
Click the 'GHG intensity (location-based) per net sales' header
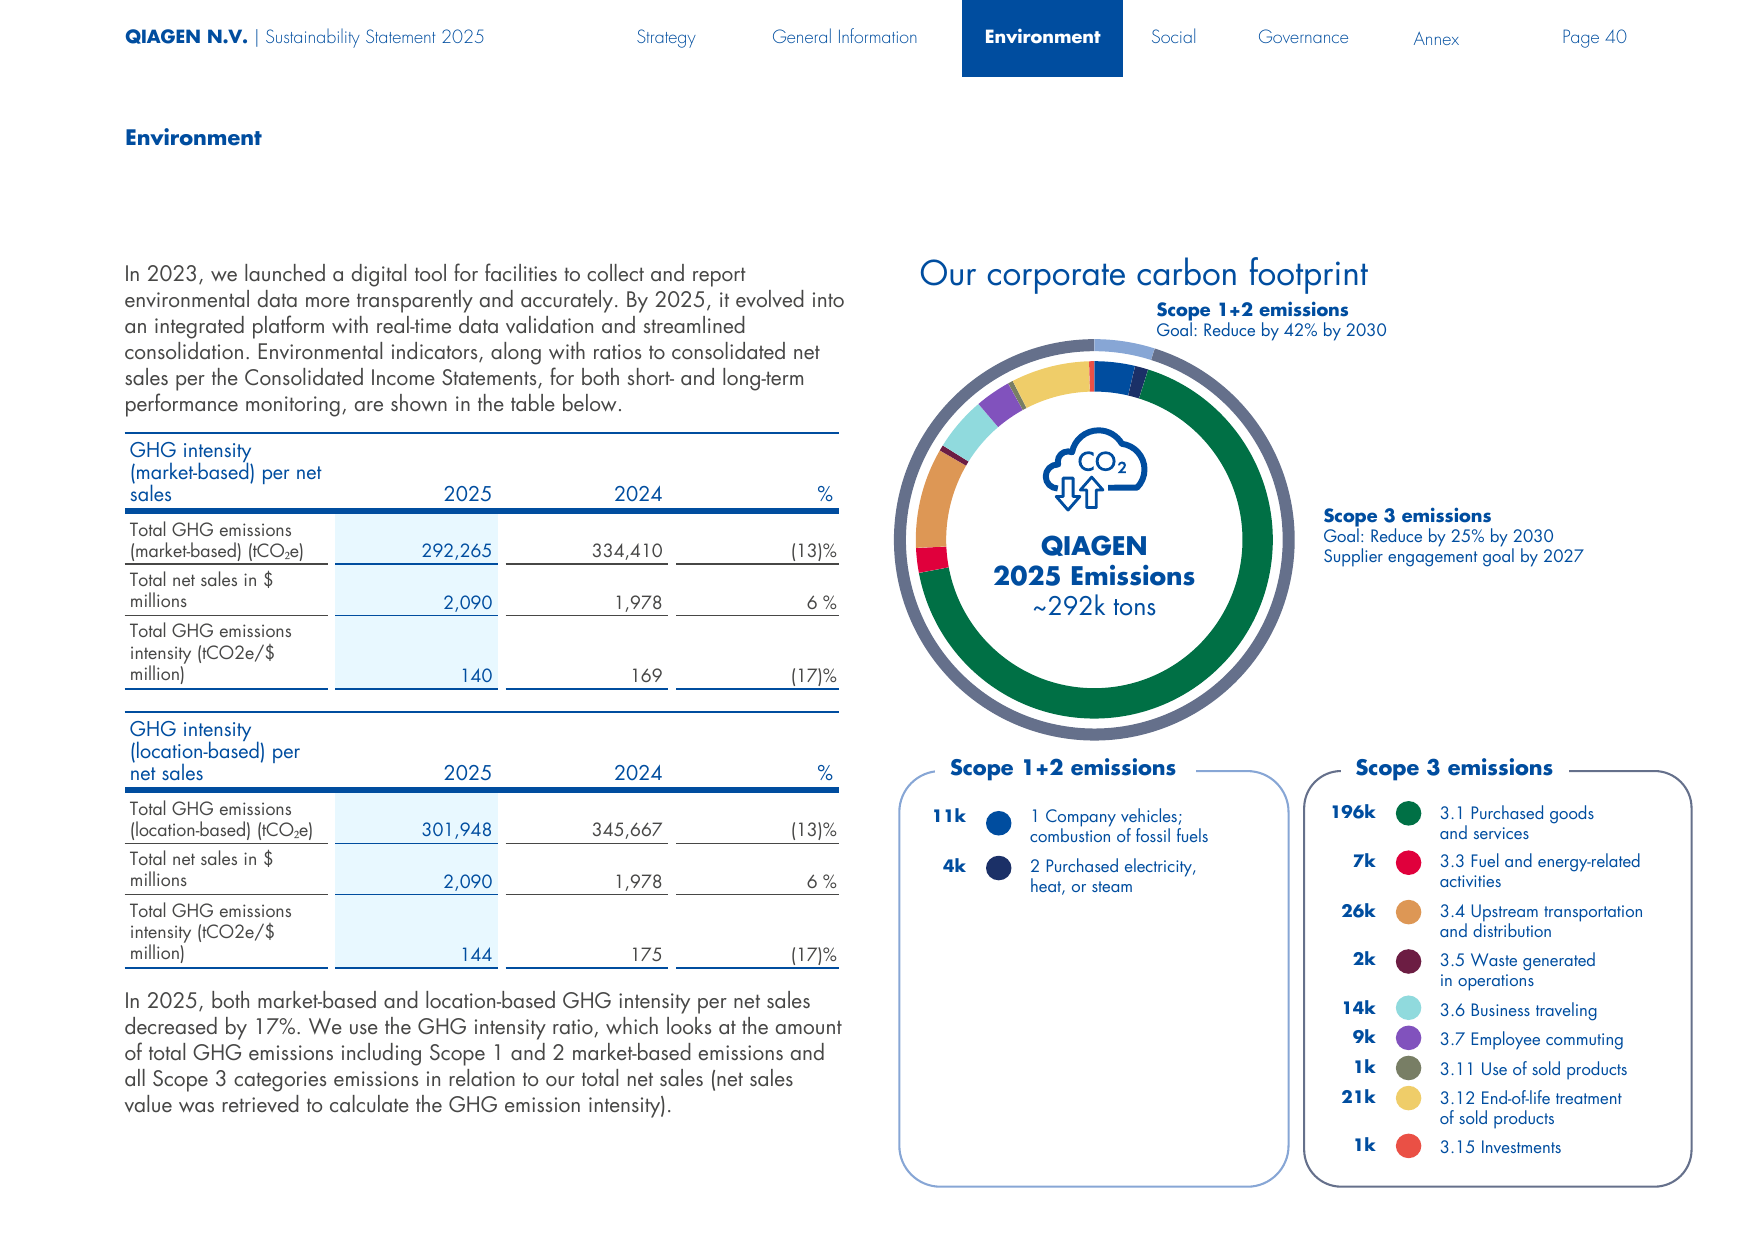(x=215, y=751)
